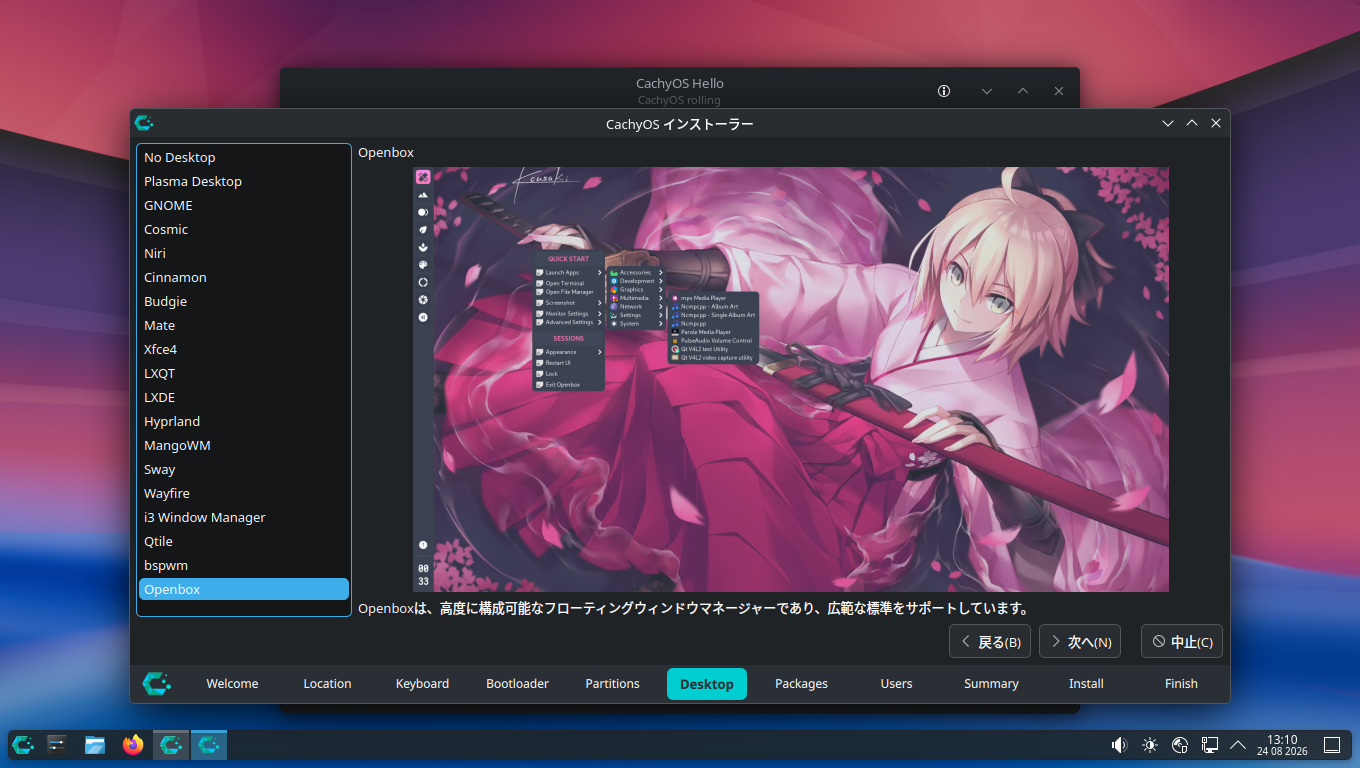Open the display configuration tray icon
Screen dimensions: 1360x768
click(x=1209, y=744)
